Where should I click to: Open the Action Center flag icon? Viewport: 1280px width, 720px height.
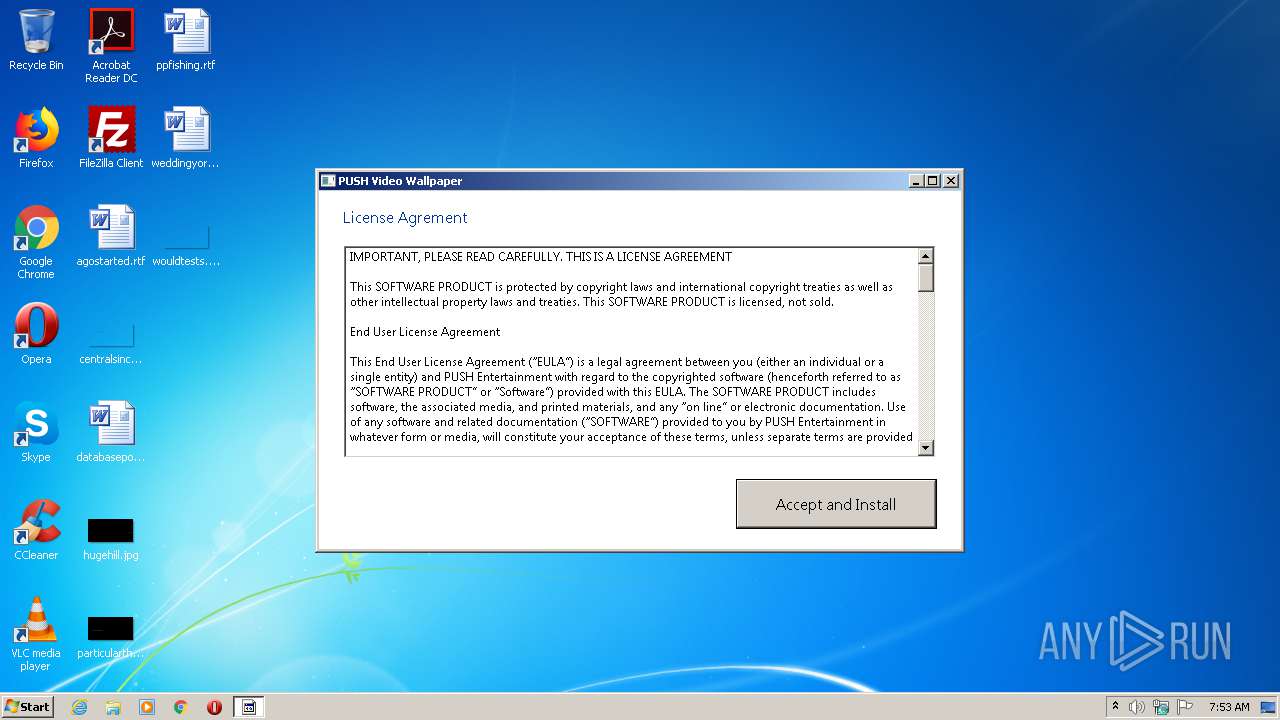pos(1185,707)
